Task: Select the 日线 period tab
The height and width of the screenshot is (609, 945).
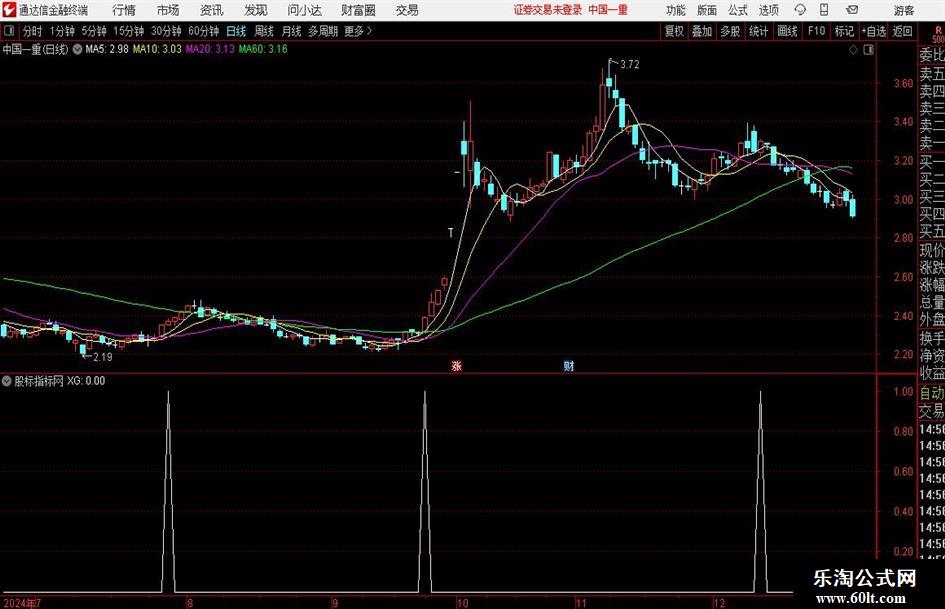Action: click(x=236, y=31)
